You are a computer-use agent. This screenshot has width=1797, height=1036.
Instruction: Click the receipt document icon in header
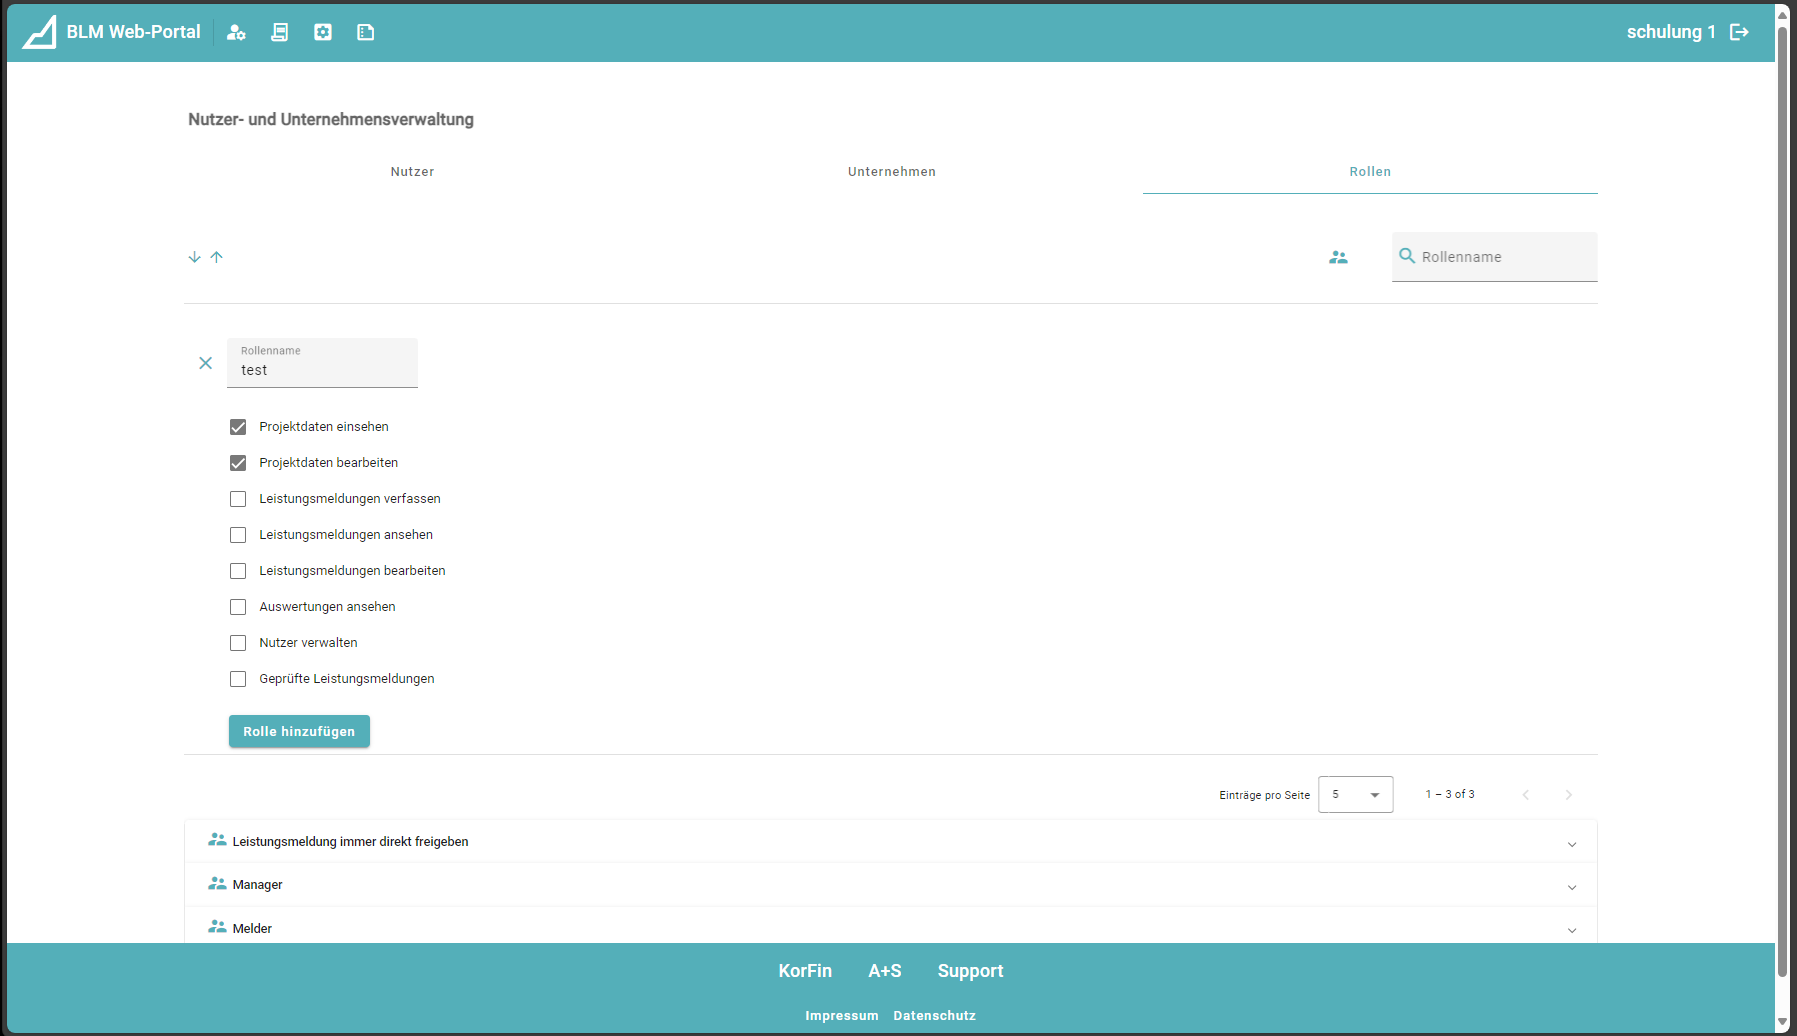pyautogui.click(x=280, y=32)
